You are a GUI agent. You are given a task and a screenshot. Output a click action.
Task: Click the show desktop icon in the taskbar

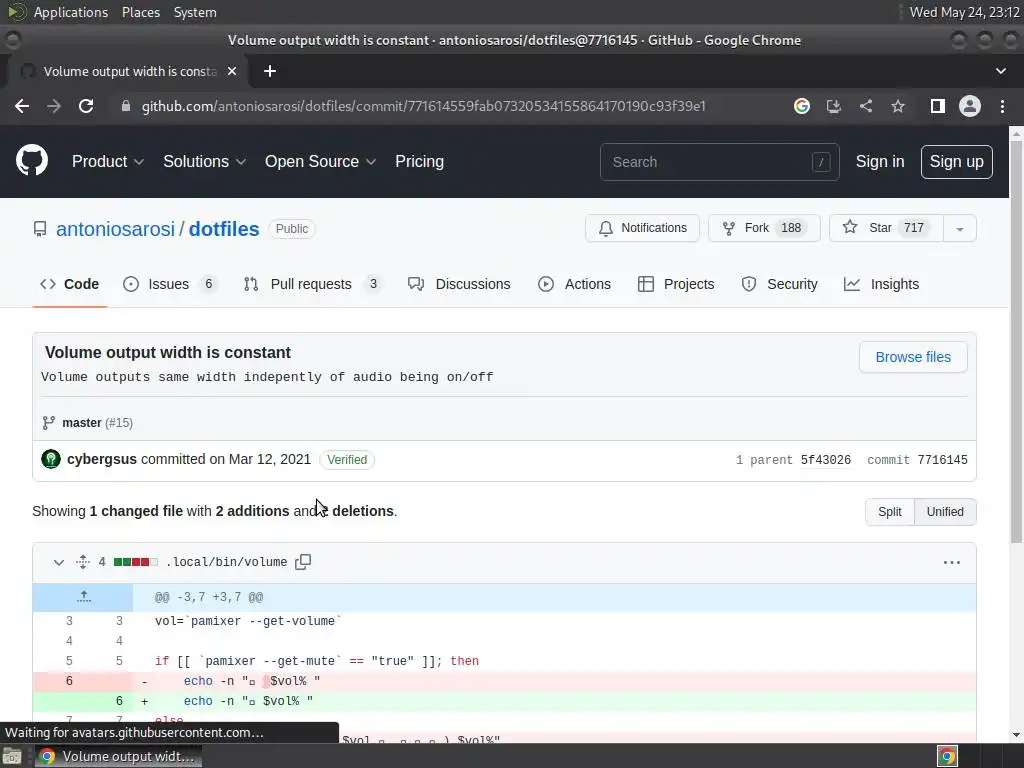12,756
